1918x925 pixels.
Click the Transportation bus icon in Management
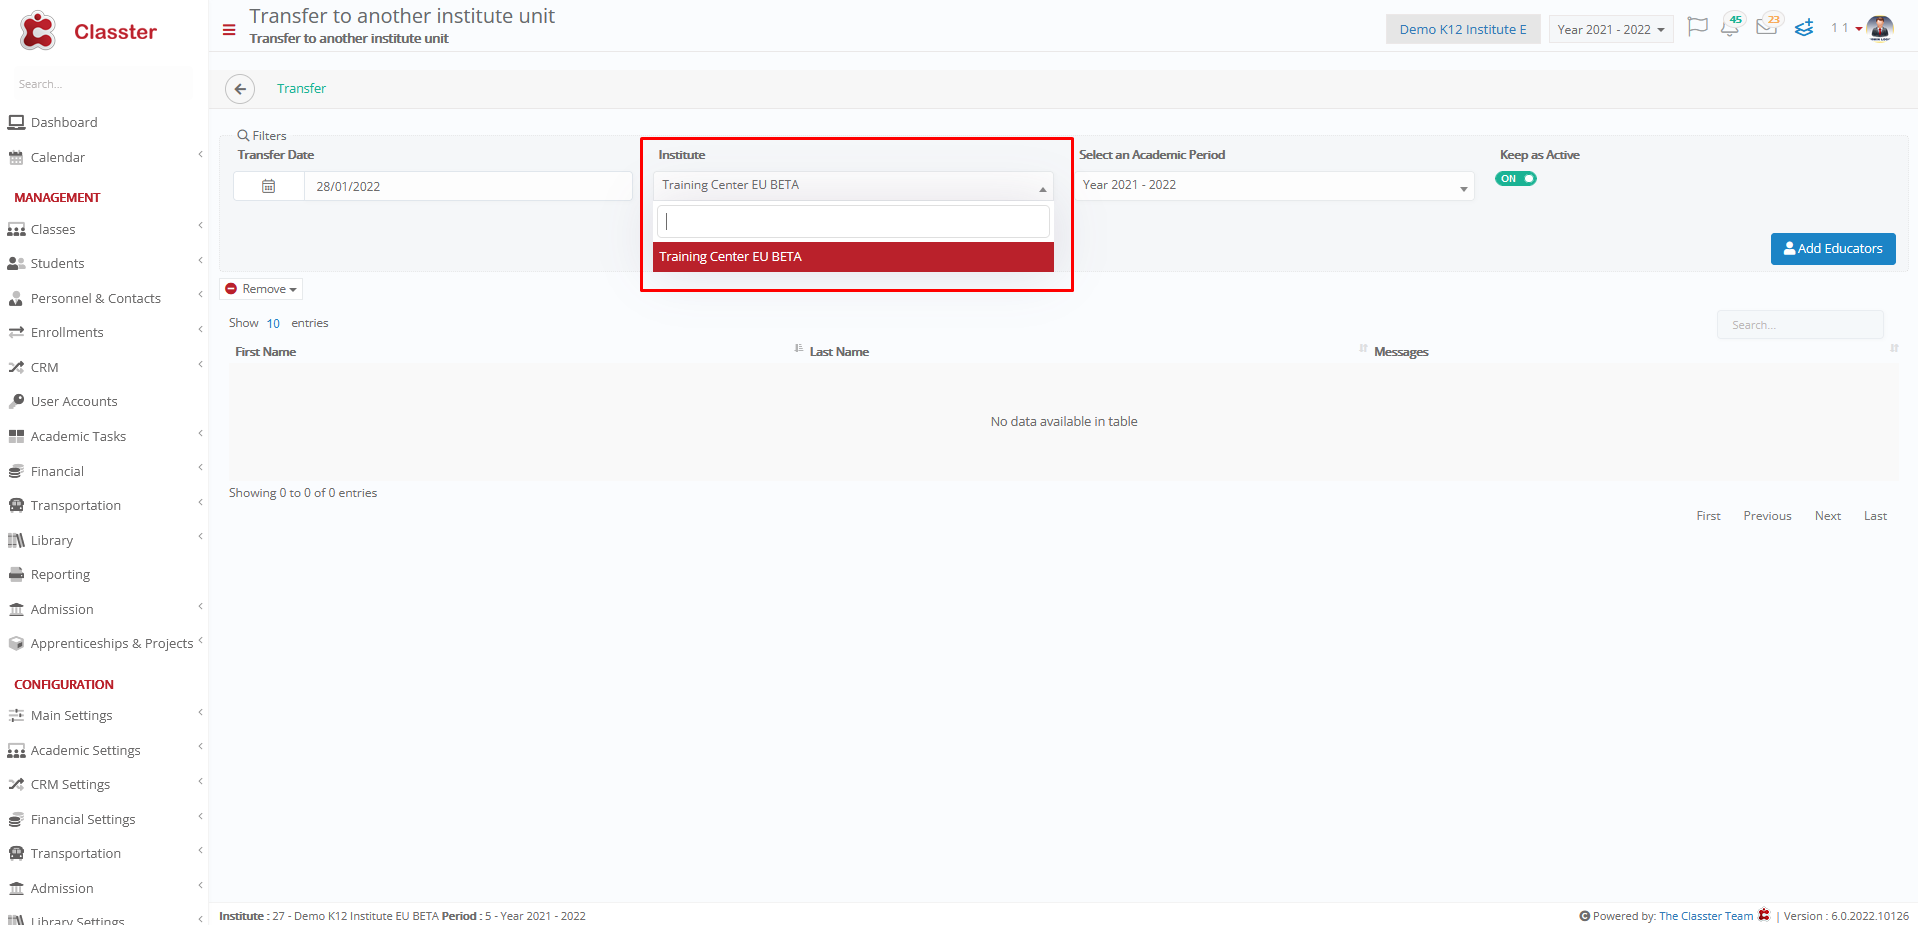pyautogui.click(x=16, y=505)
